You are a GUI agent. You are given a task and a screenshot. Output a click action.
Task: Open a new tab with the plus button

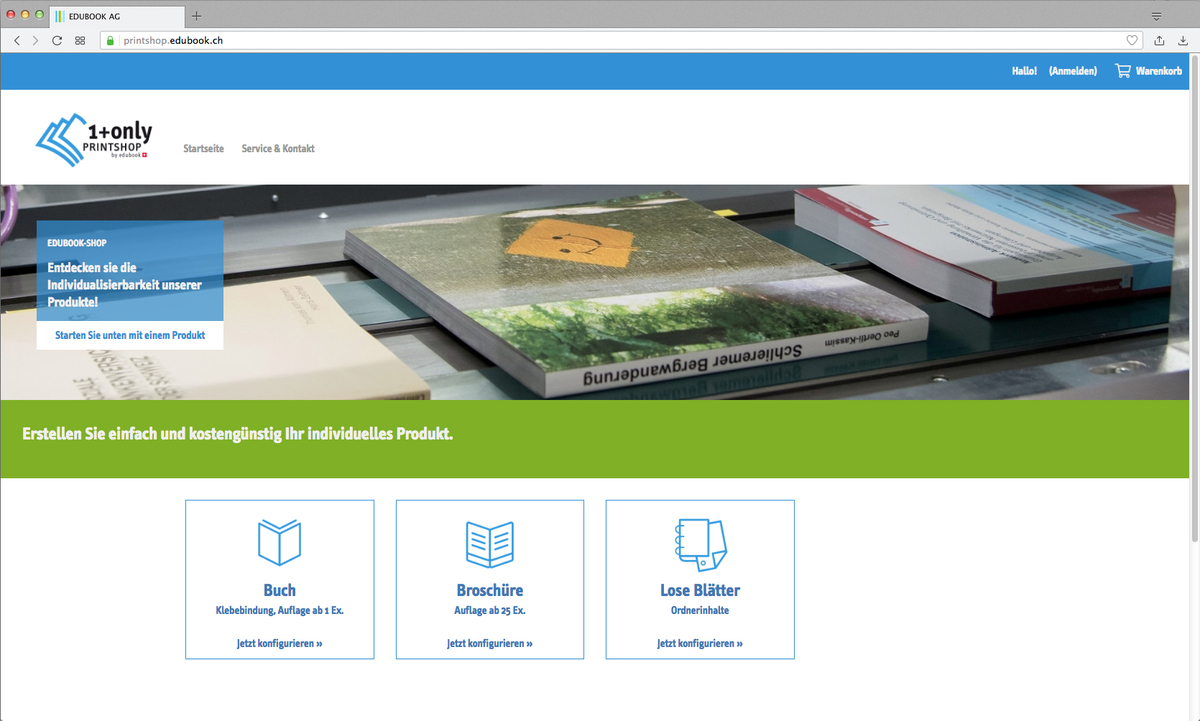(197, 15)
